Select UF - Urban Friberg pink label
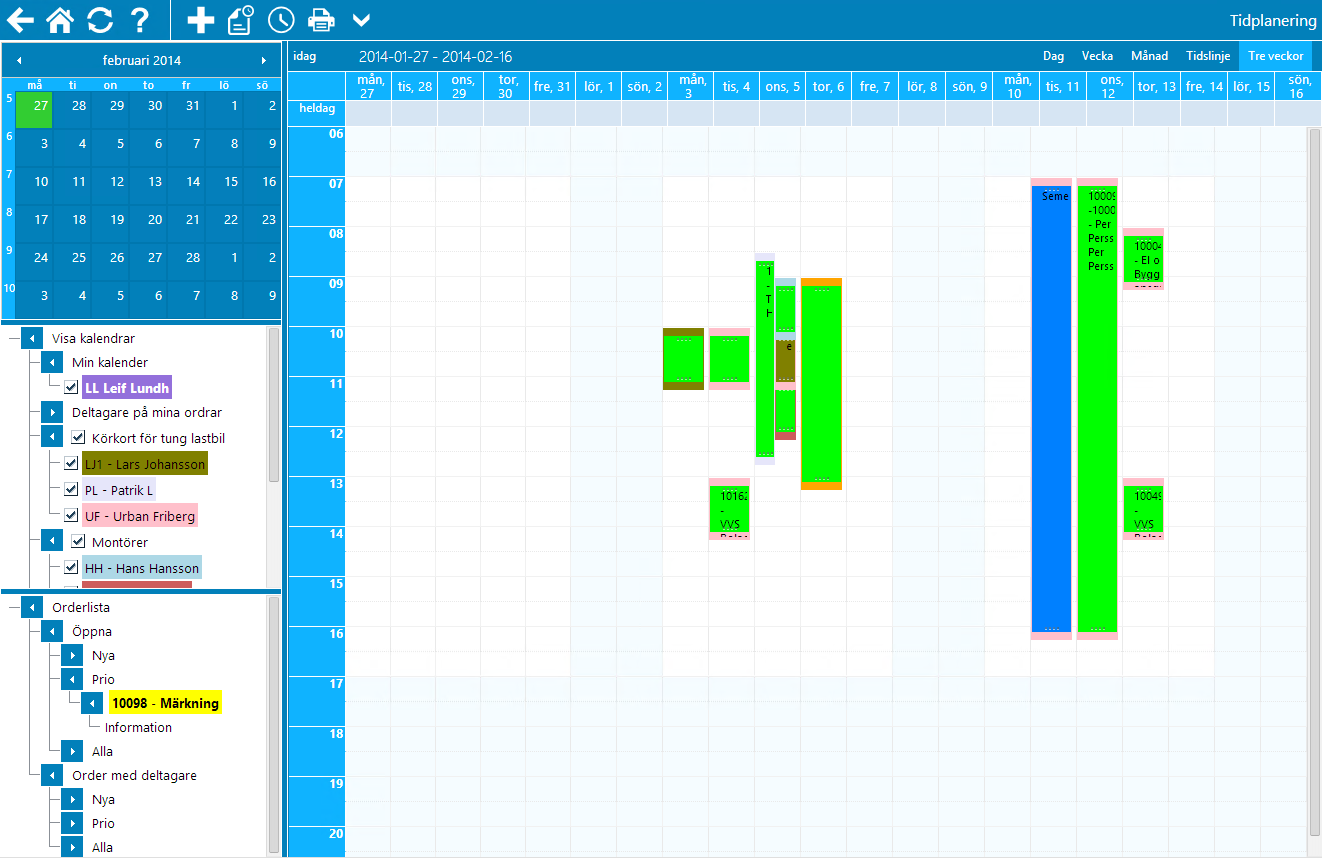This screenshot has width=1322, height=858. click(140, 516)
